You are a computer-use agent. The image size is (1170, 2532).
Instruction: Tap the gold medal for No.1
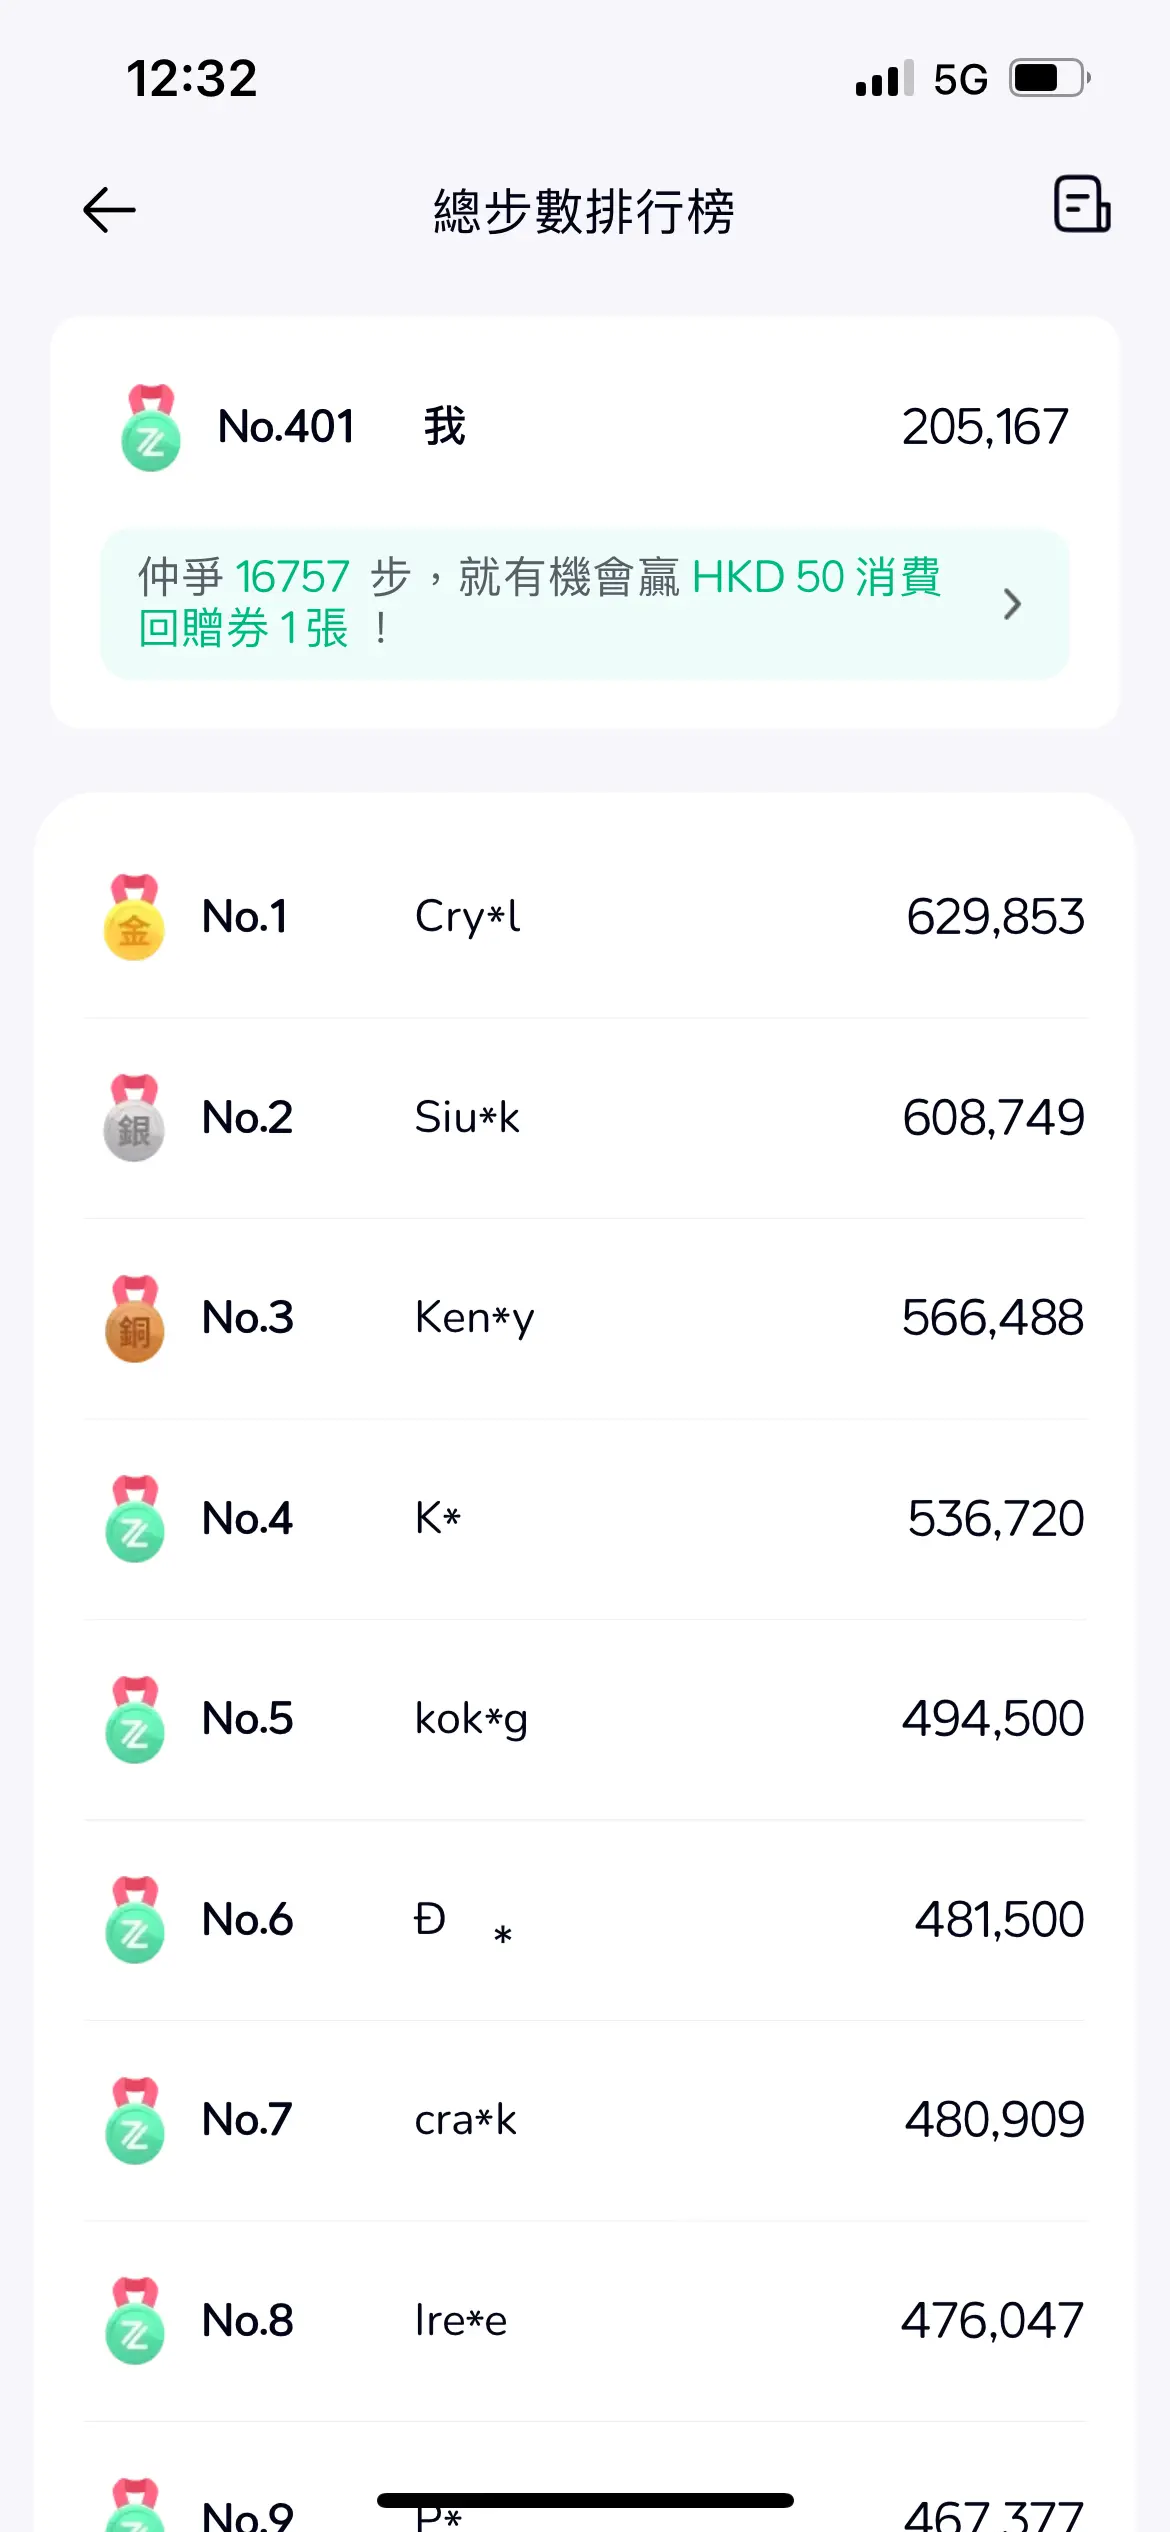134,917
